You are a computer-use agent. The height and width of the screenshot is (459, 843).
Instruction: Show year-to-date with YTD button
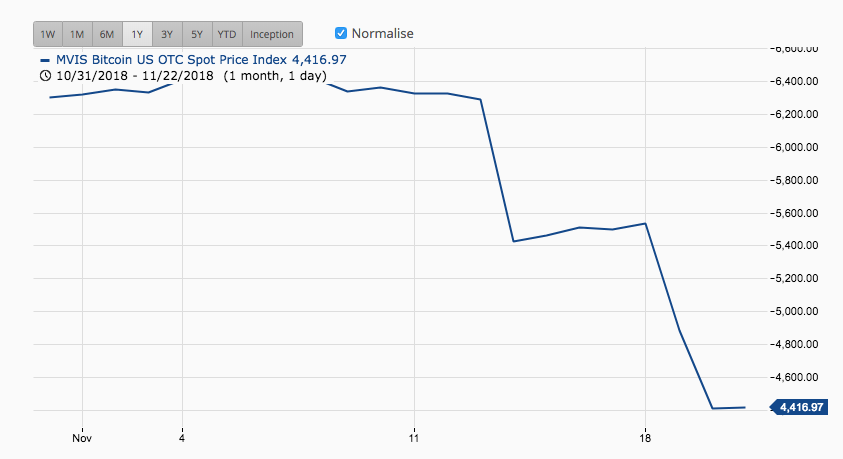click(227, 34)
